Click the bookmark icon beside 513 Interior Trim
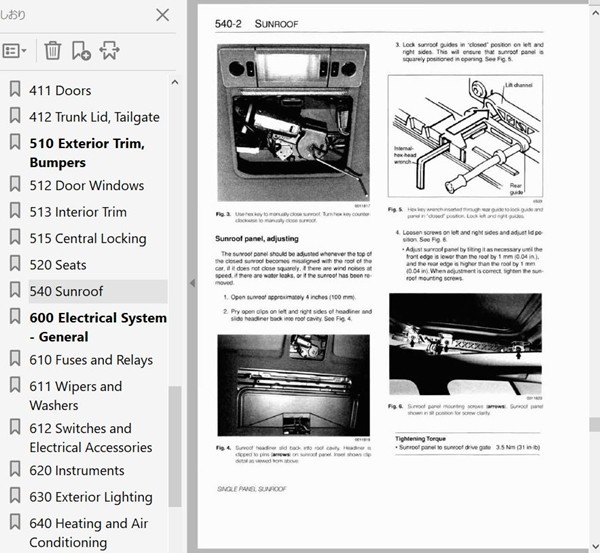Image resolution: width=600 pixels, height=553 pixels. (15, 210)
